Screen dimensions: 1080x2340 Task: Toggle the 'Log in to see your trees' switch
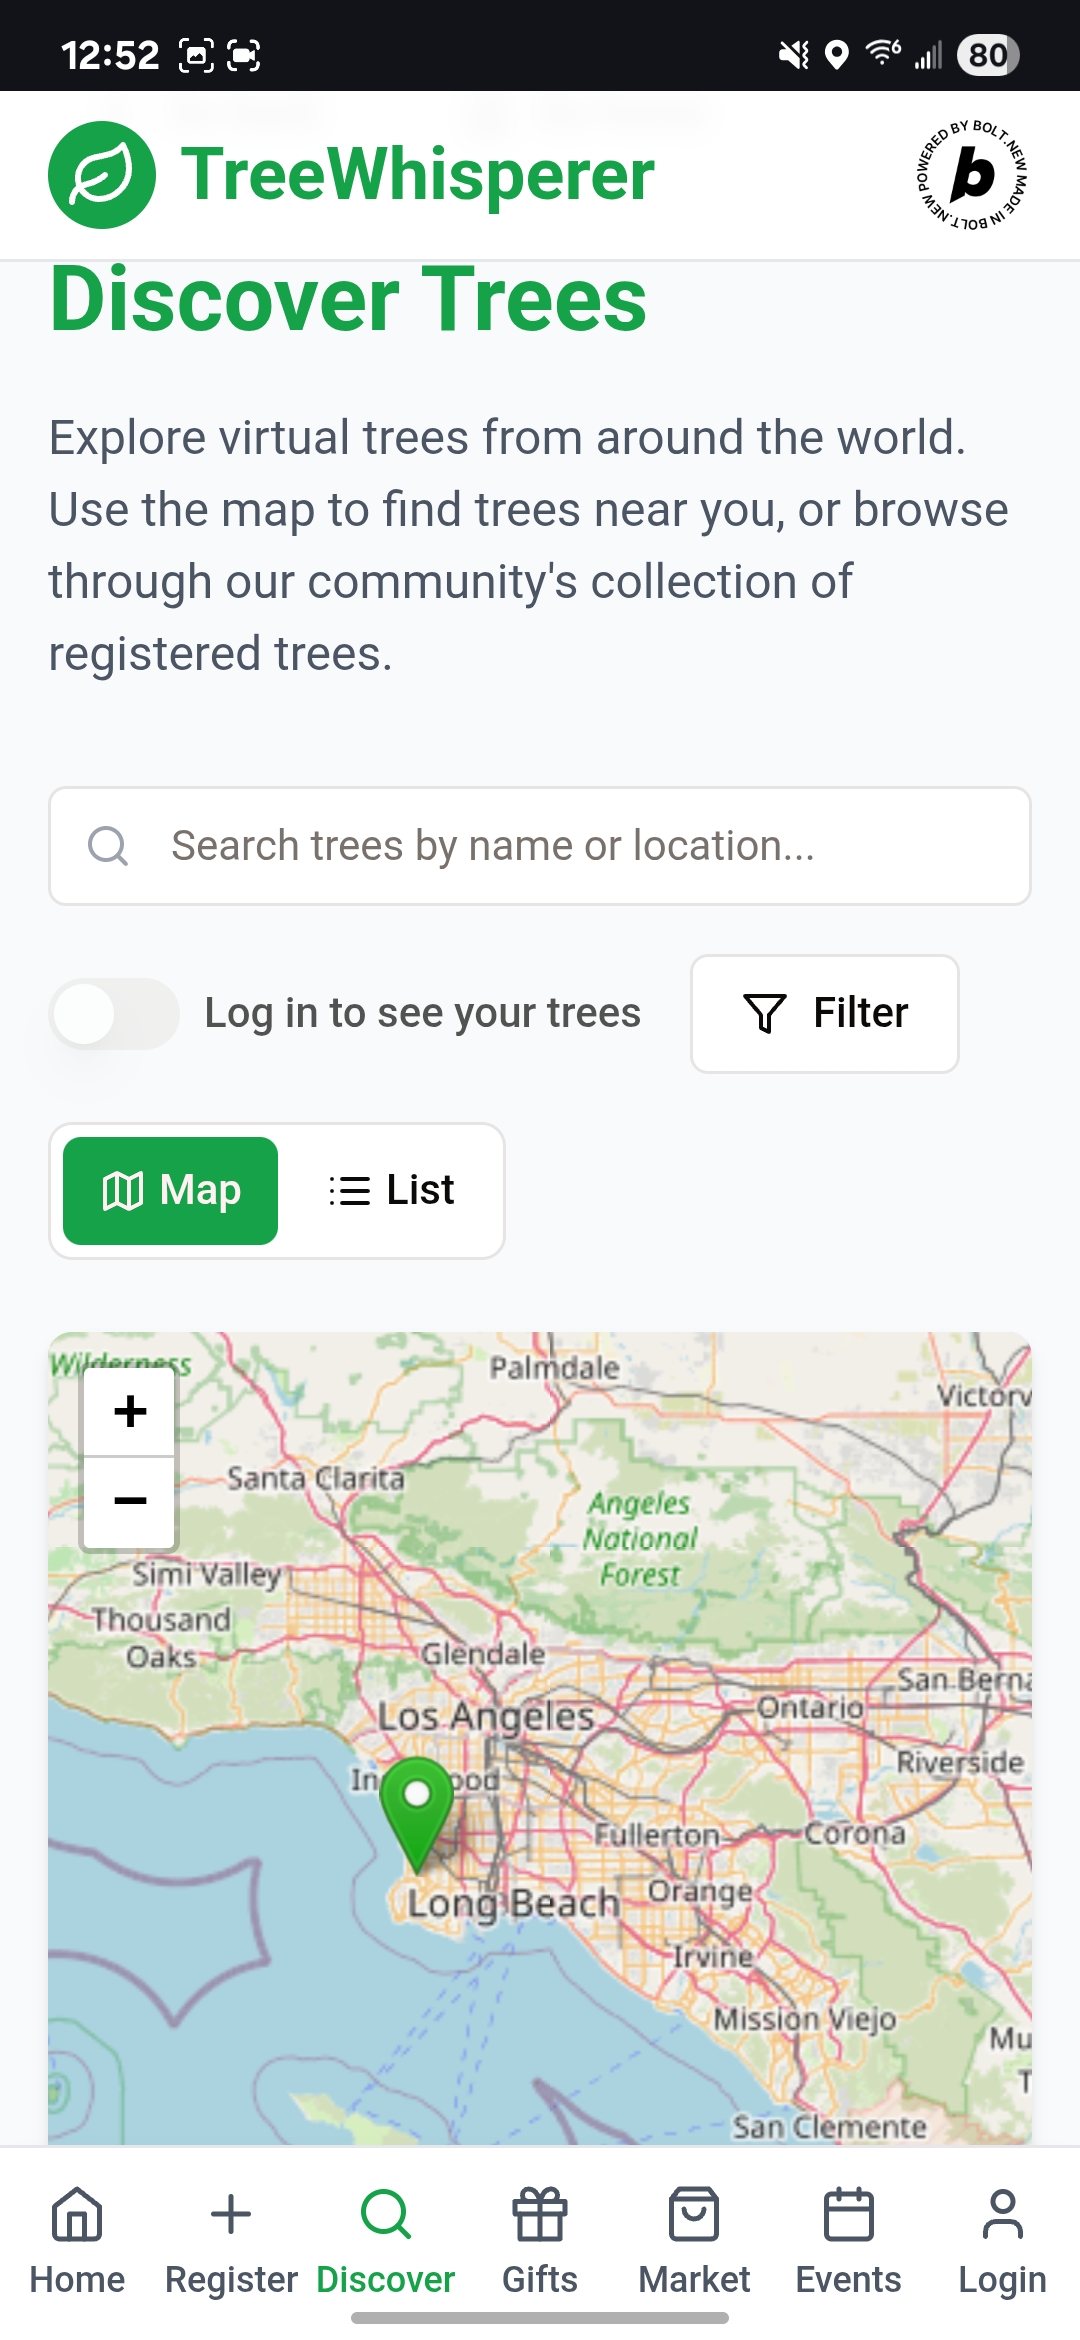(114, 1014)
